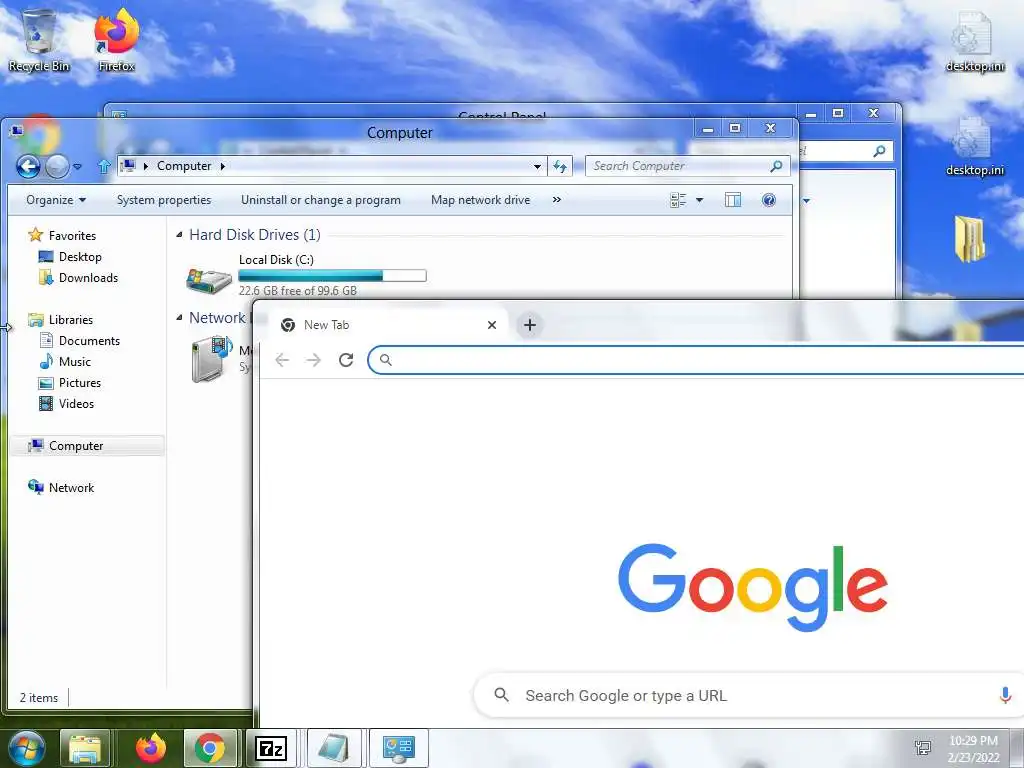Image resolution: width=1024 pixels, height=768 pixels.
Task: Focus the Chrome address bar
Action: (x=696, y=360)
